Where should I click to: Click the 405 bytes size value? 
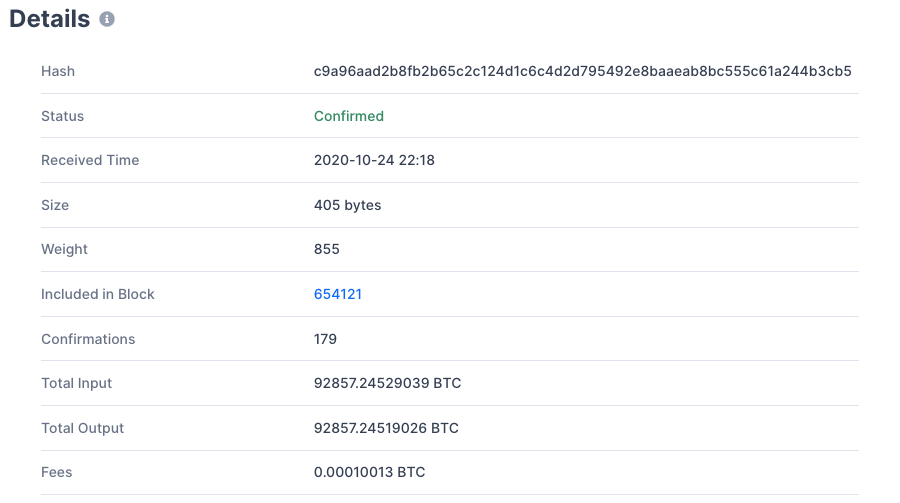tap(347, 205)
